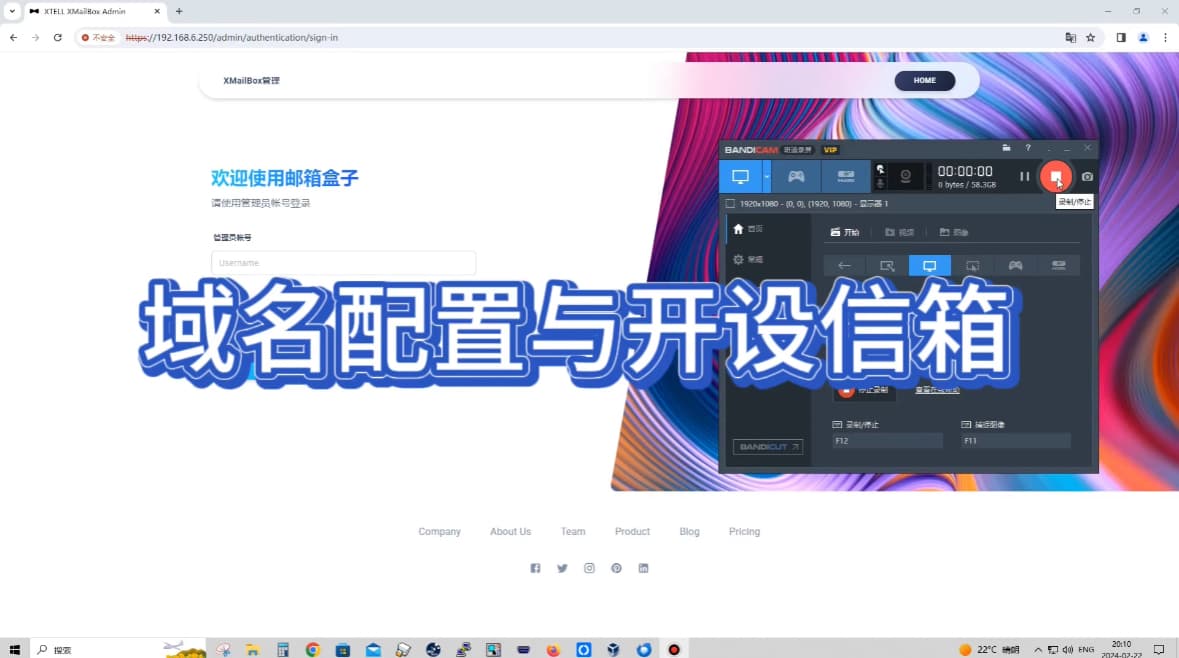
Task: Open the Blog footer link
Action: coord(690,532)
